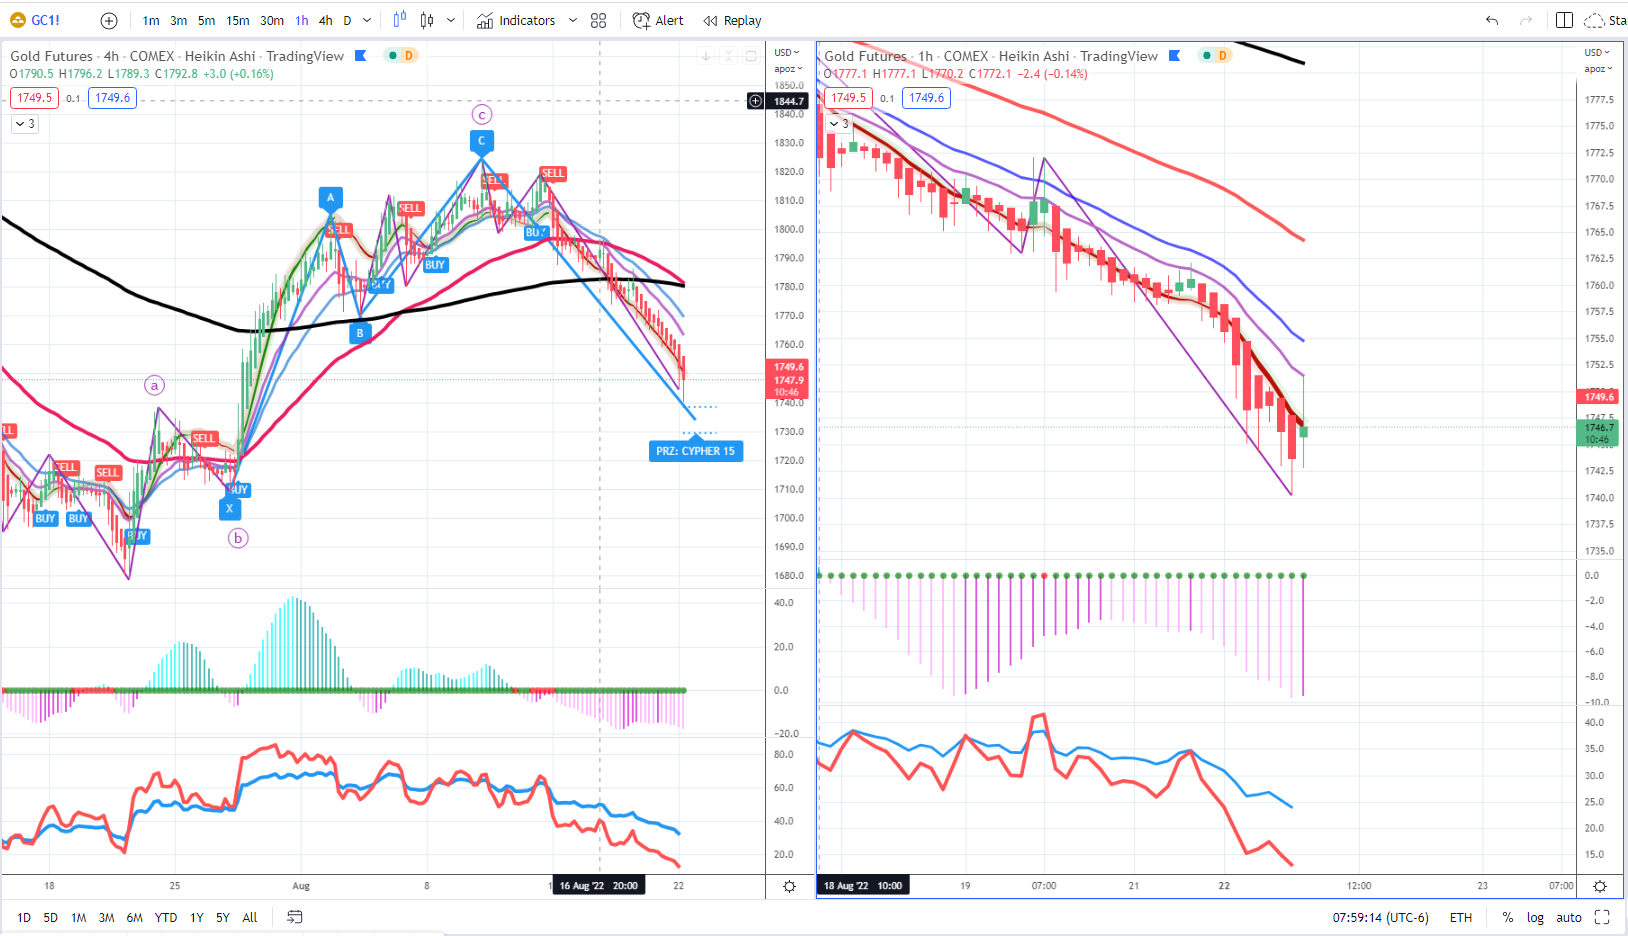Set date range to 5Y
This screenshot has height=936, width=1628.
223,917
